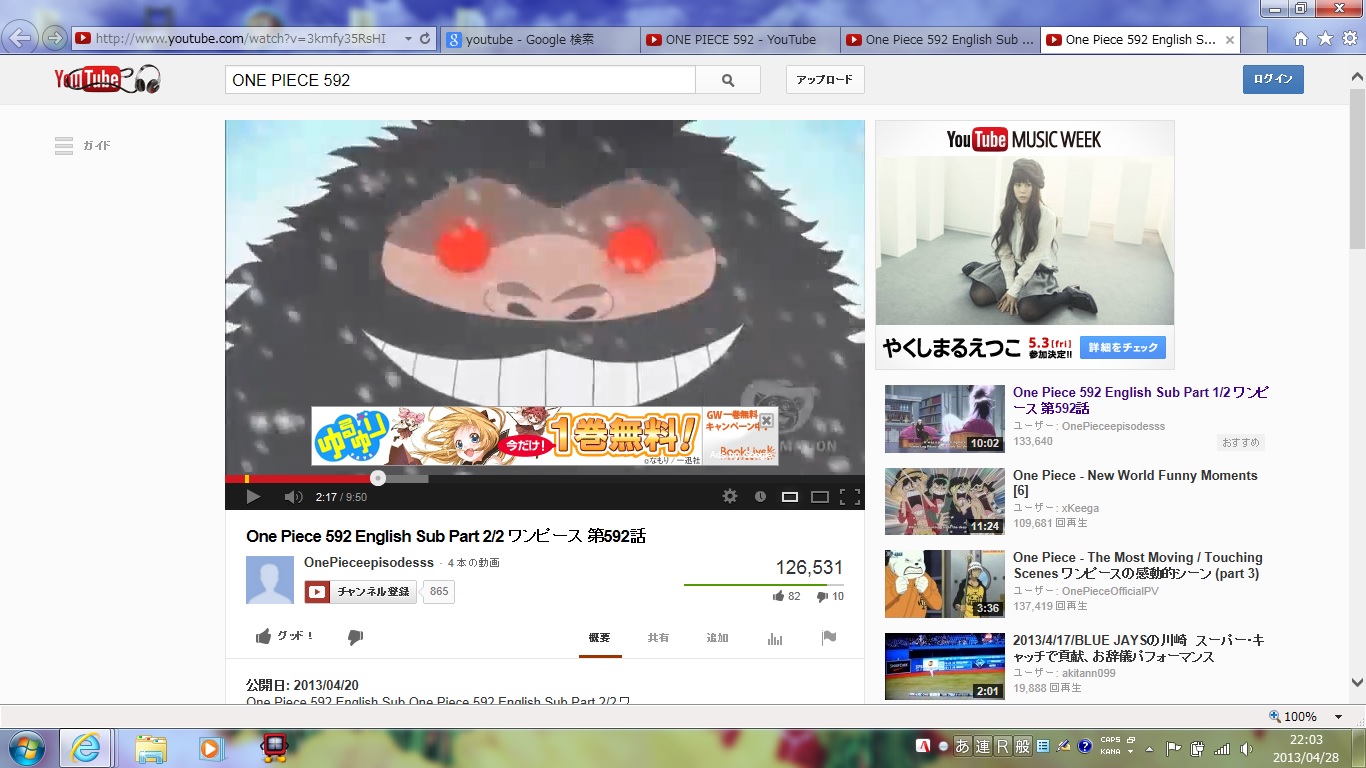This screenshot has width=1366, height=768.
Task: Click the Watch Later clock icon
Action: (760, 497)
